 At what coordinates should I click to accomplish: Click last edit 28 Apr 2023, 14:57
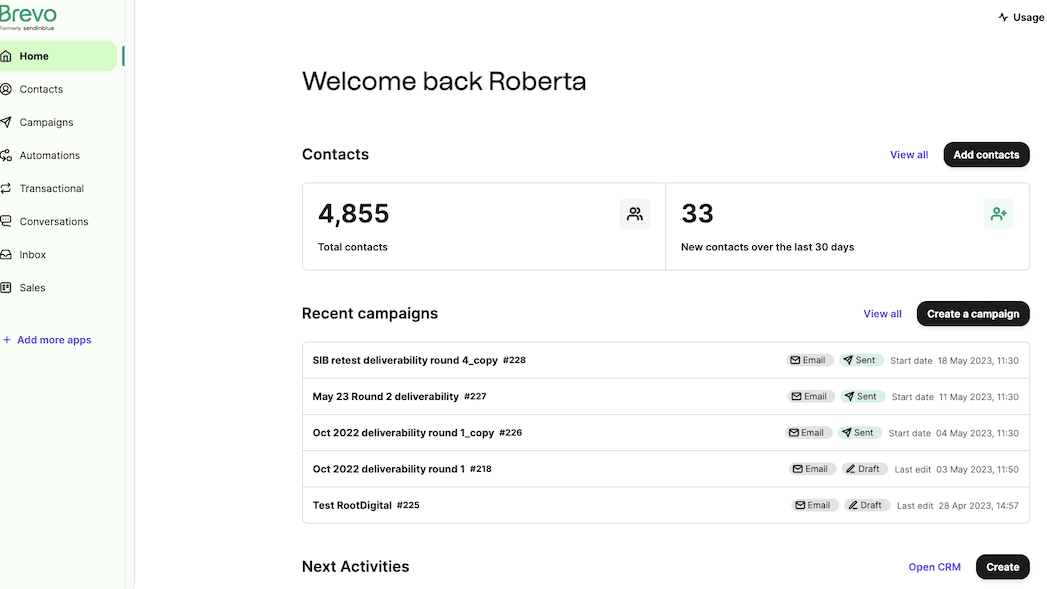point(979,506)
